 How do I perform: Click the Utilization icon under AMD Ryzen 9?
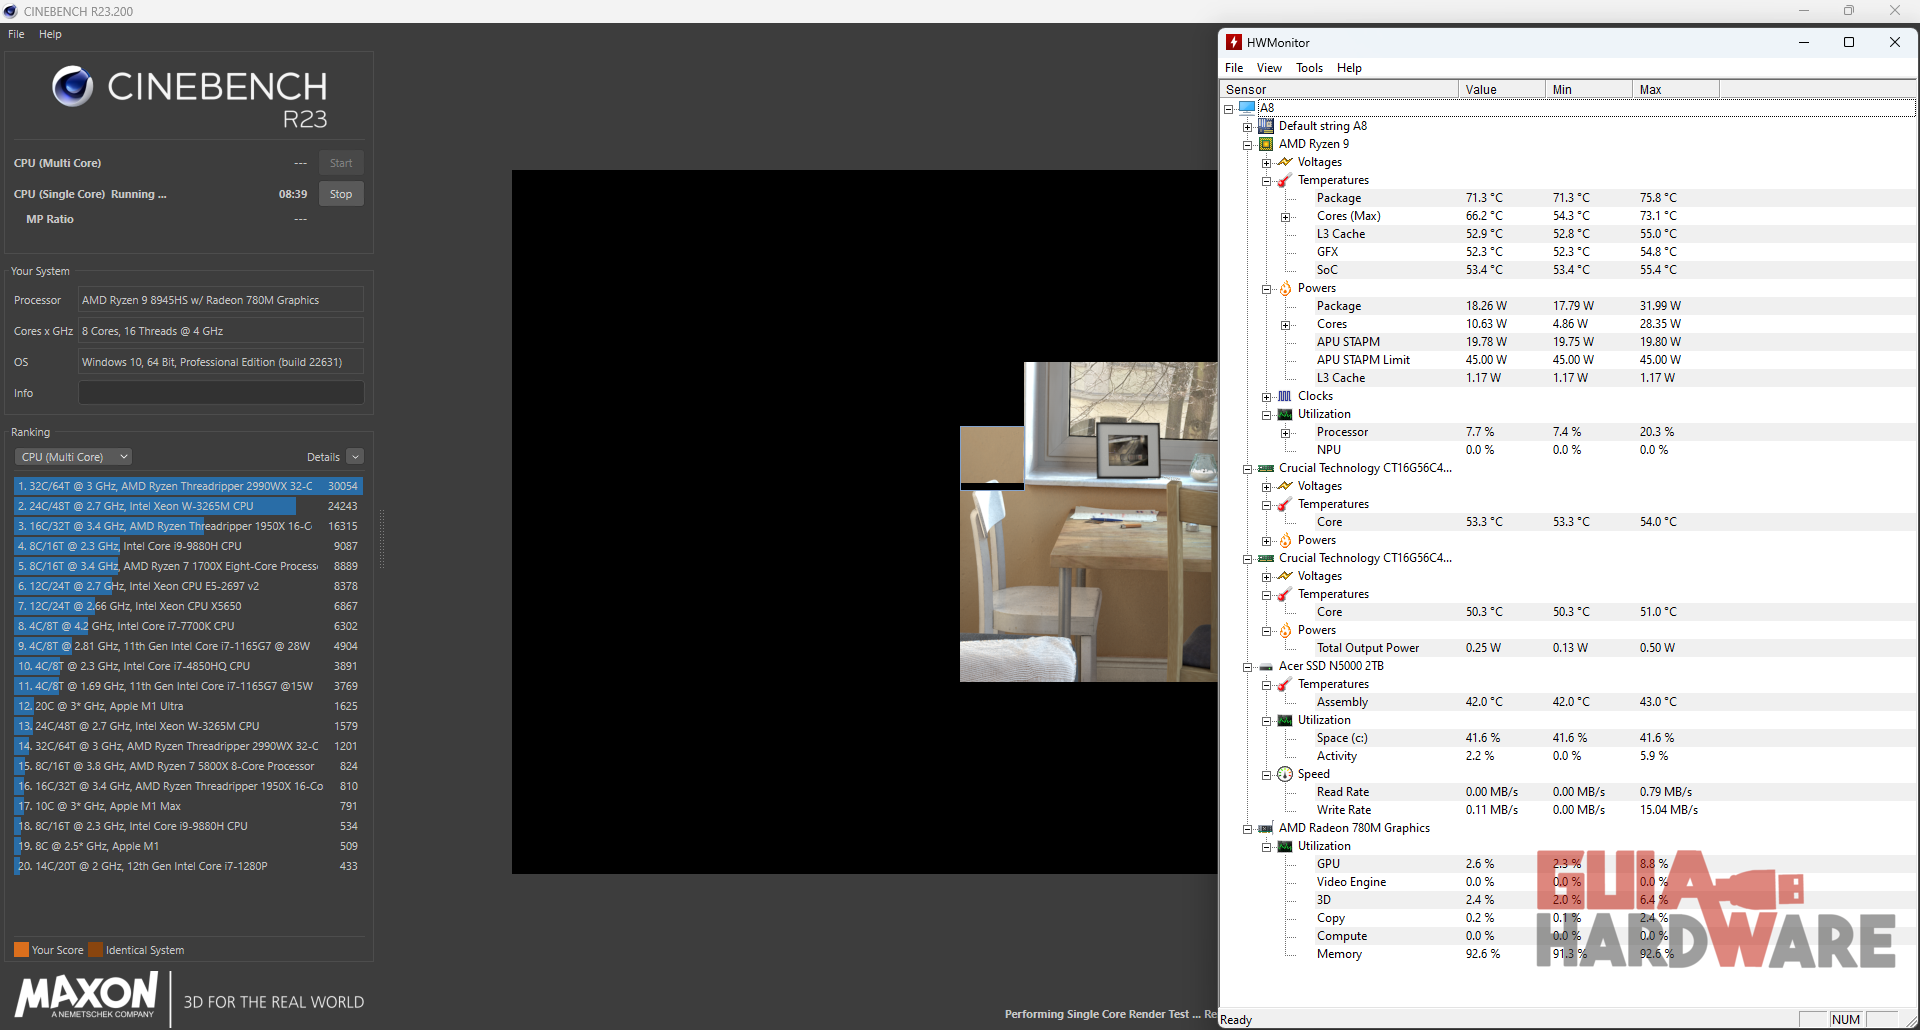[1285, 414]
